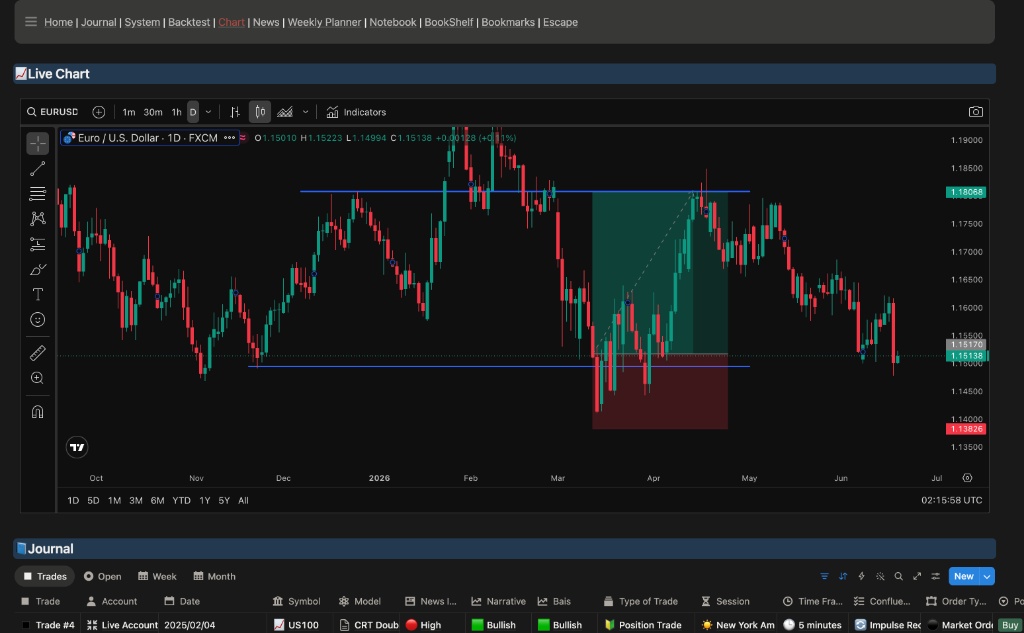1024x633 pixels.
Task: Expand the journal to full page
Action: coord(917,576)
